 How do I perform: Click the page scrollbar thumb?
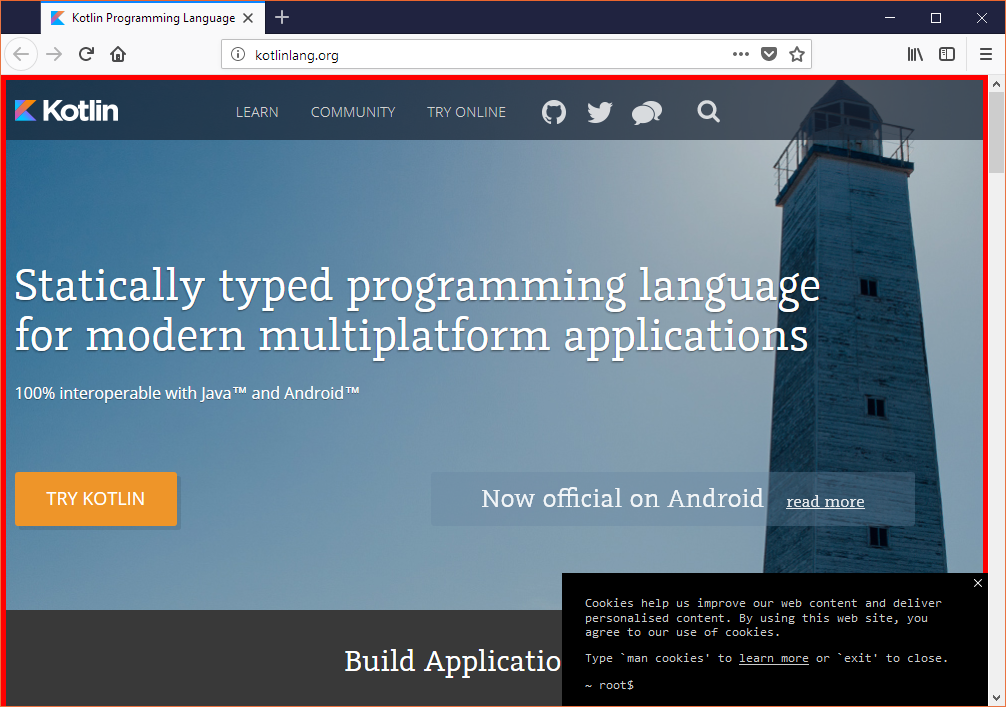click(996, 132)
